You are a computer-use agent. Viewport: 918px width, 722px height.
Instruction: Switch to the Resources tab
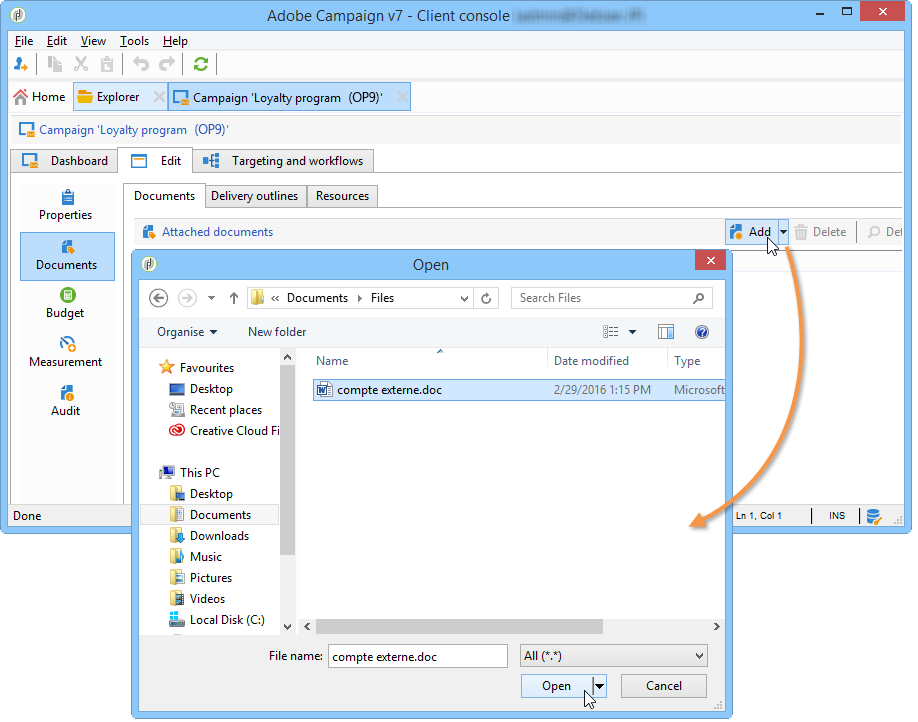click(342, 196)
